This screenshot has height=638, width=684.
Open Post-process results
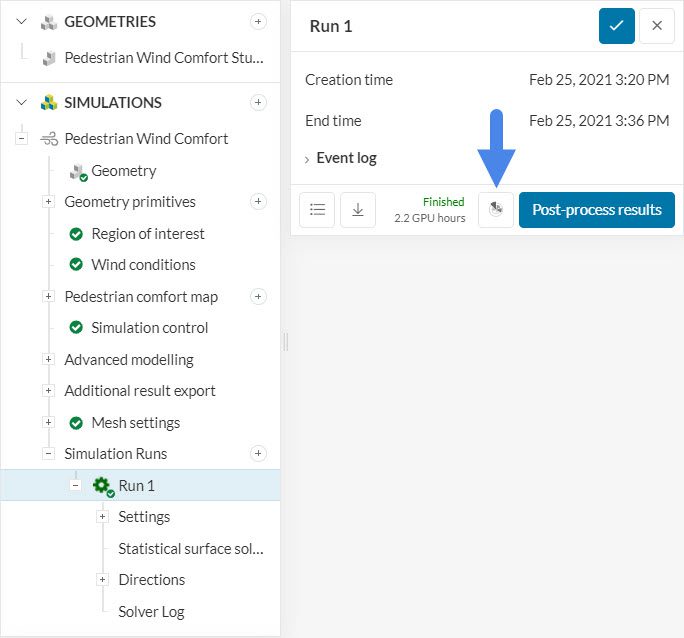point(596,210)
